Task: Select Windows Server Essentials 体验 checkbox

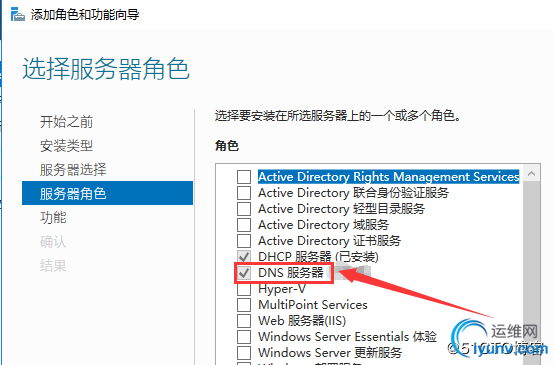Action: tap(244, 336)
